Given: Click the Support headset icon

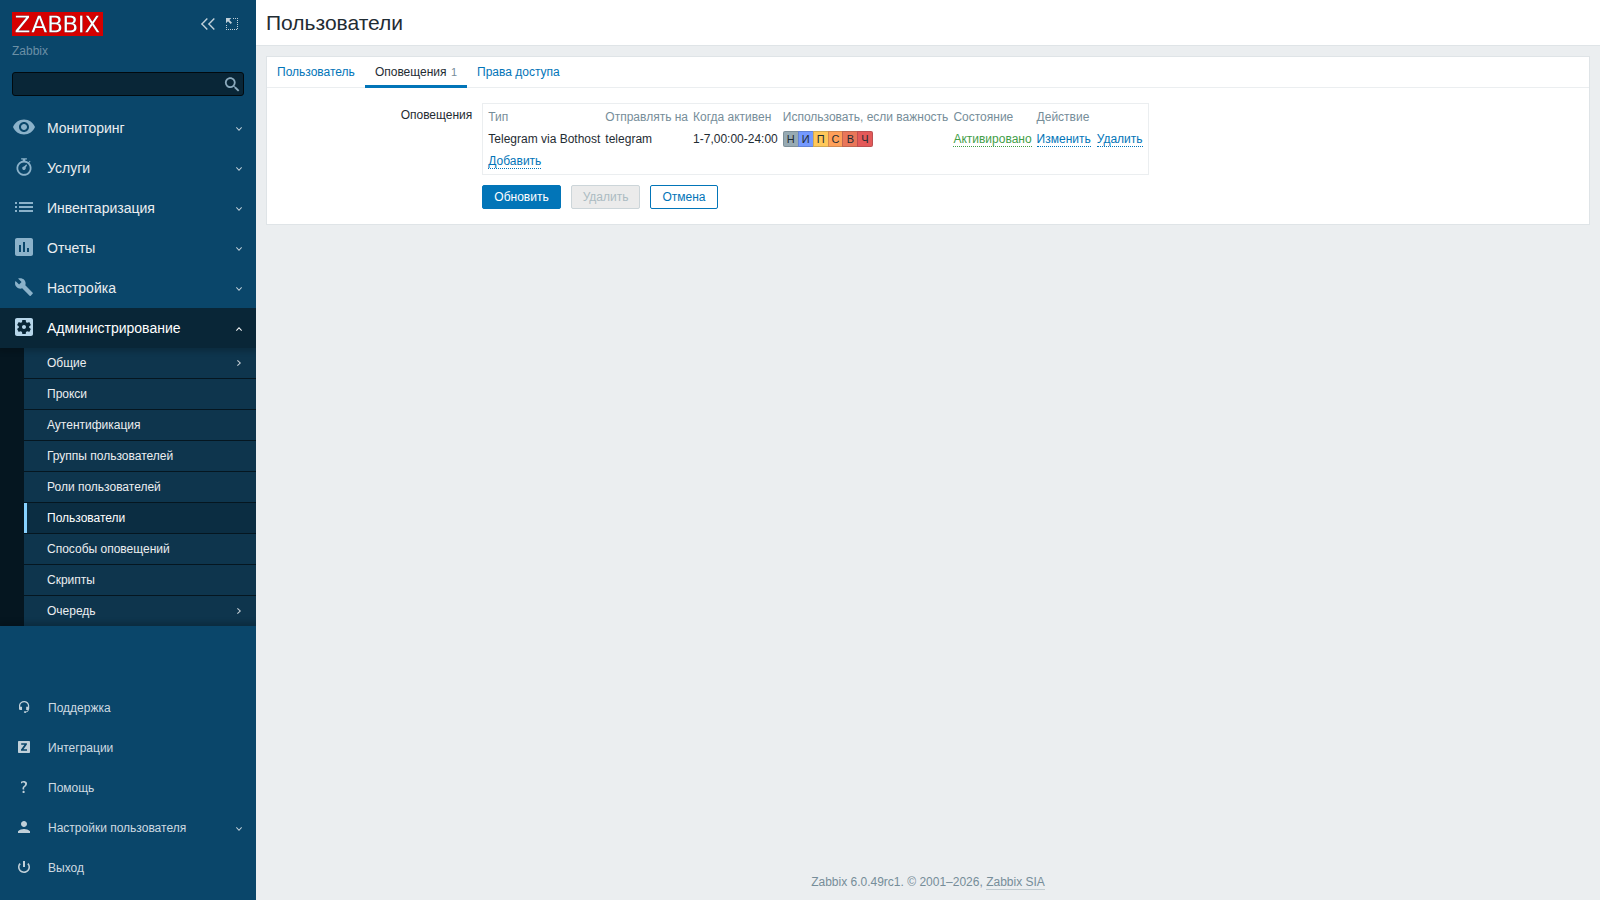Looking at the screenshot, I should 24,707.
